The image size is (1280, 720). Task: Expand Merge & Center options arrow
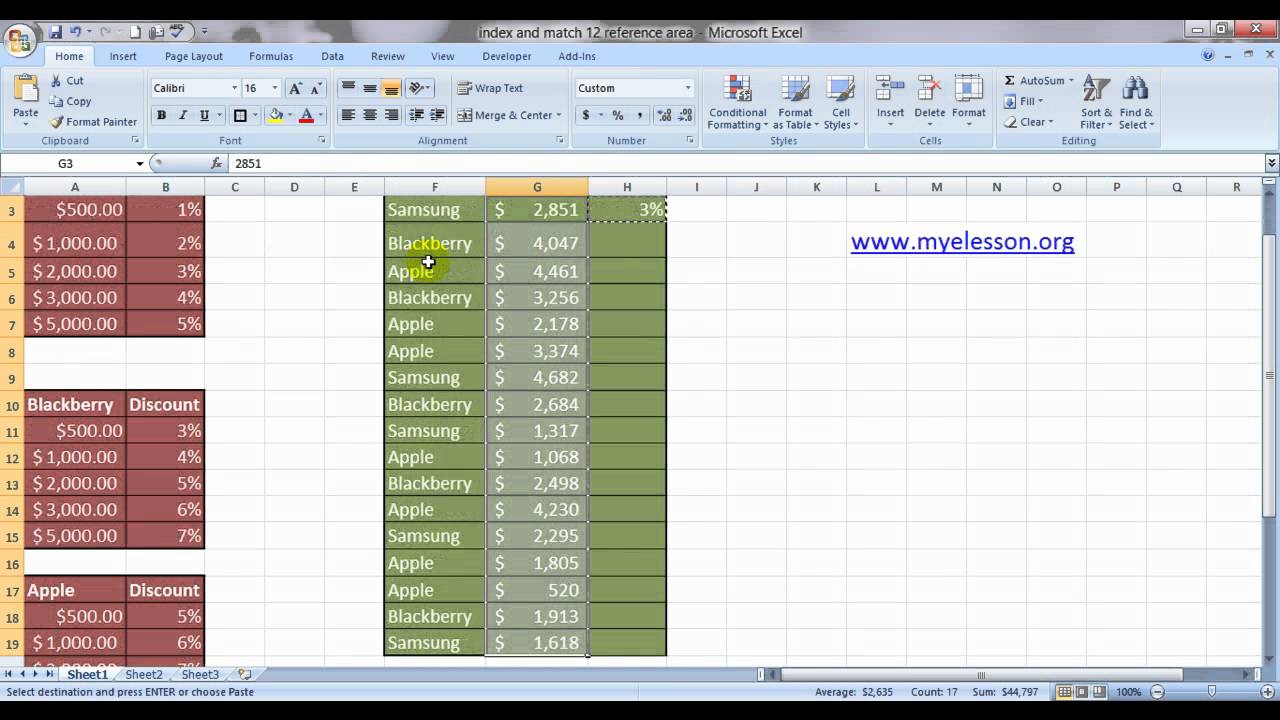pos(558,115)
